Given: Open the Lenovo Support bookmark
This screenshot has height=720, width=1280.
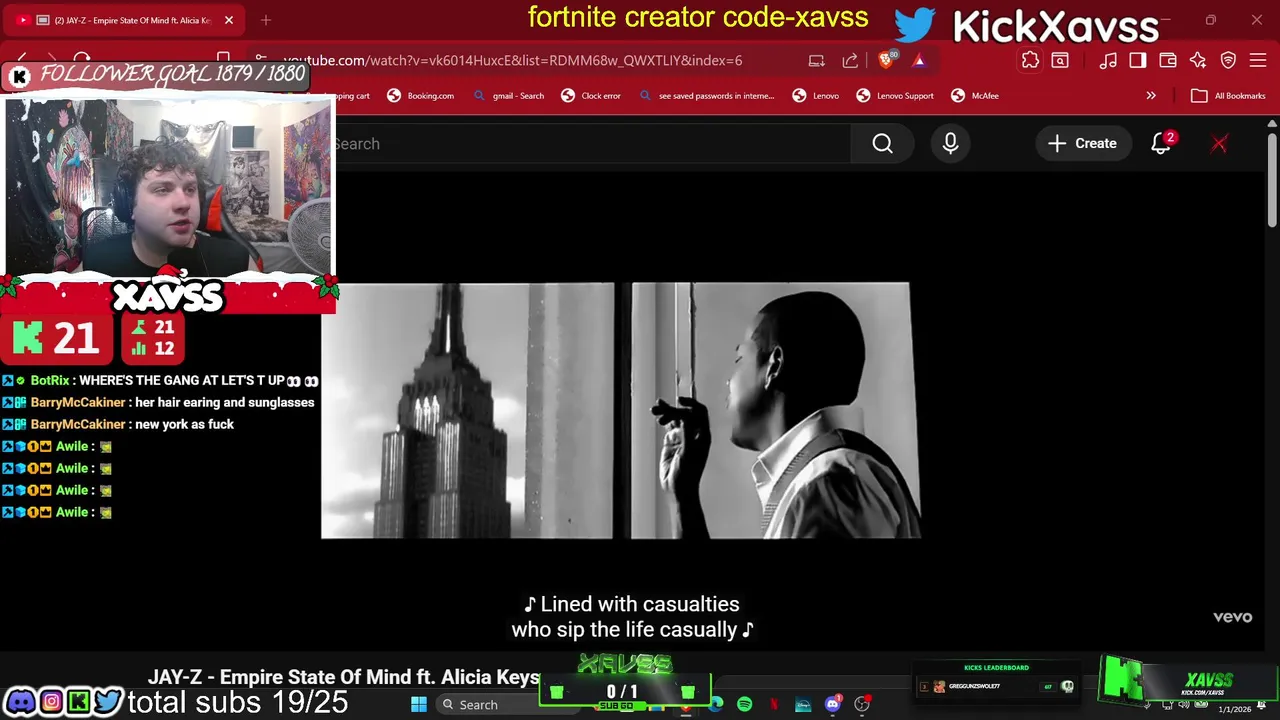Looking at the screenshot, I should (895, 96).
